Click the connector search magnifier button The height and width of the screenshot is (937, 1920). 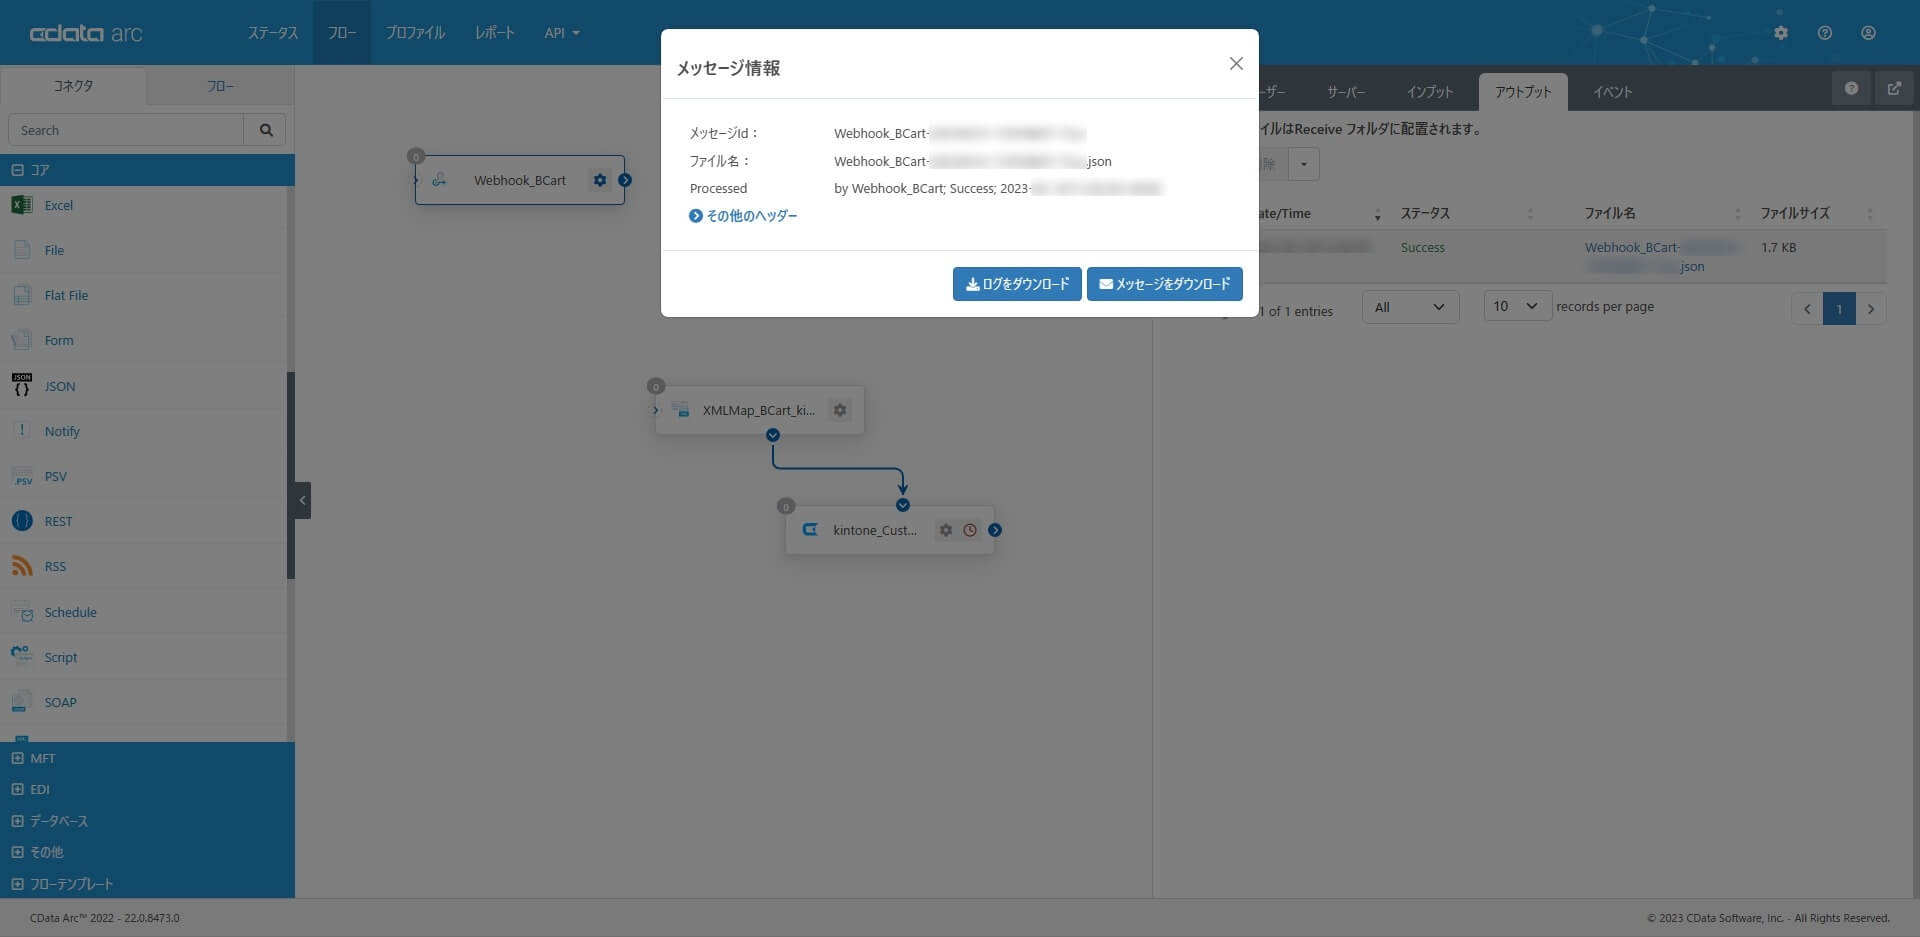pos(265,130)
